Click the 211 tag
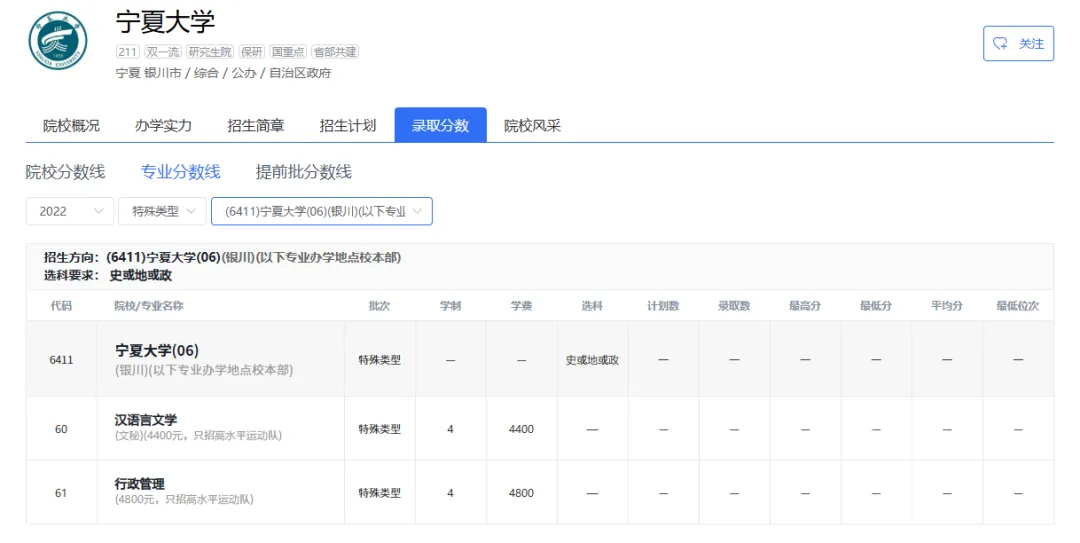The image size is (1080, 543). [127, 52]
